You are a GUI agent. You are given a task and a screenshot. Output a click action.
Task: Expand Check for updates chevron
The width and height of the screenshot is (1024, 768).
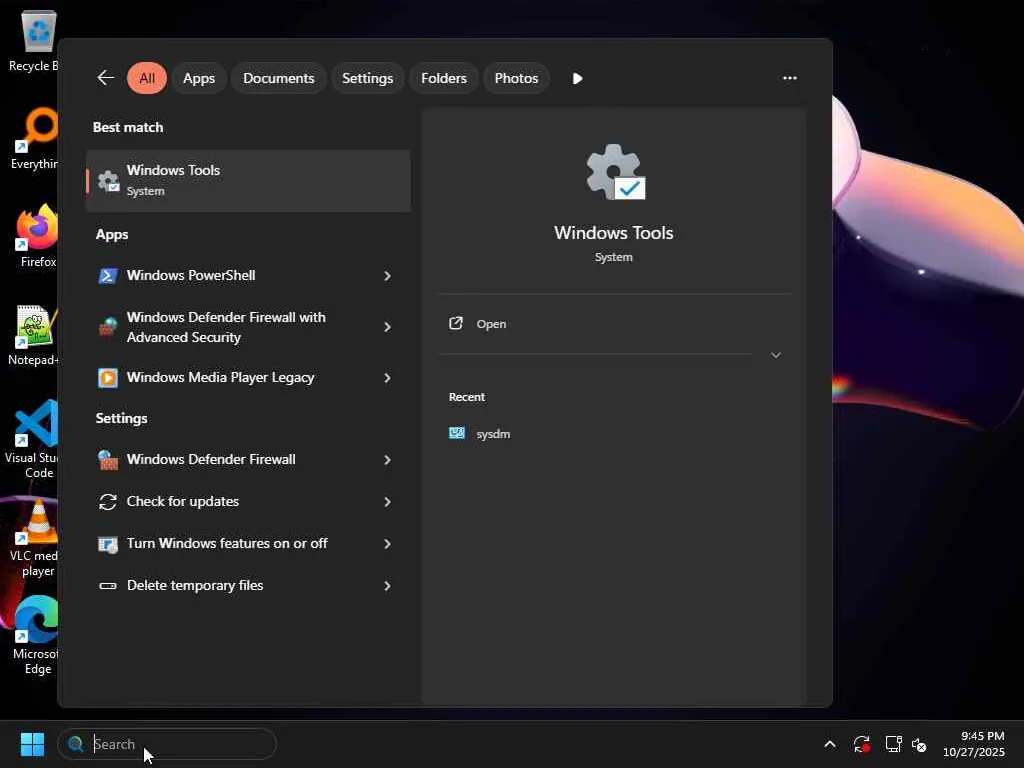[387, 502]
